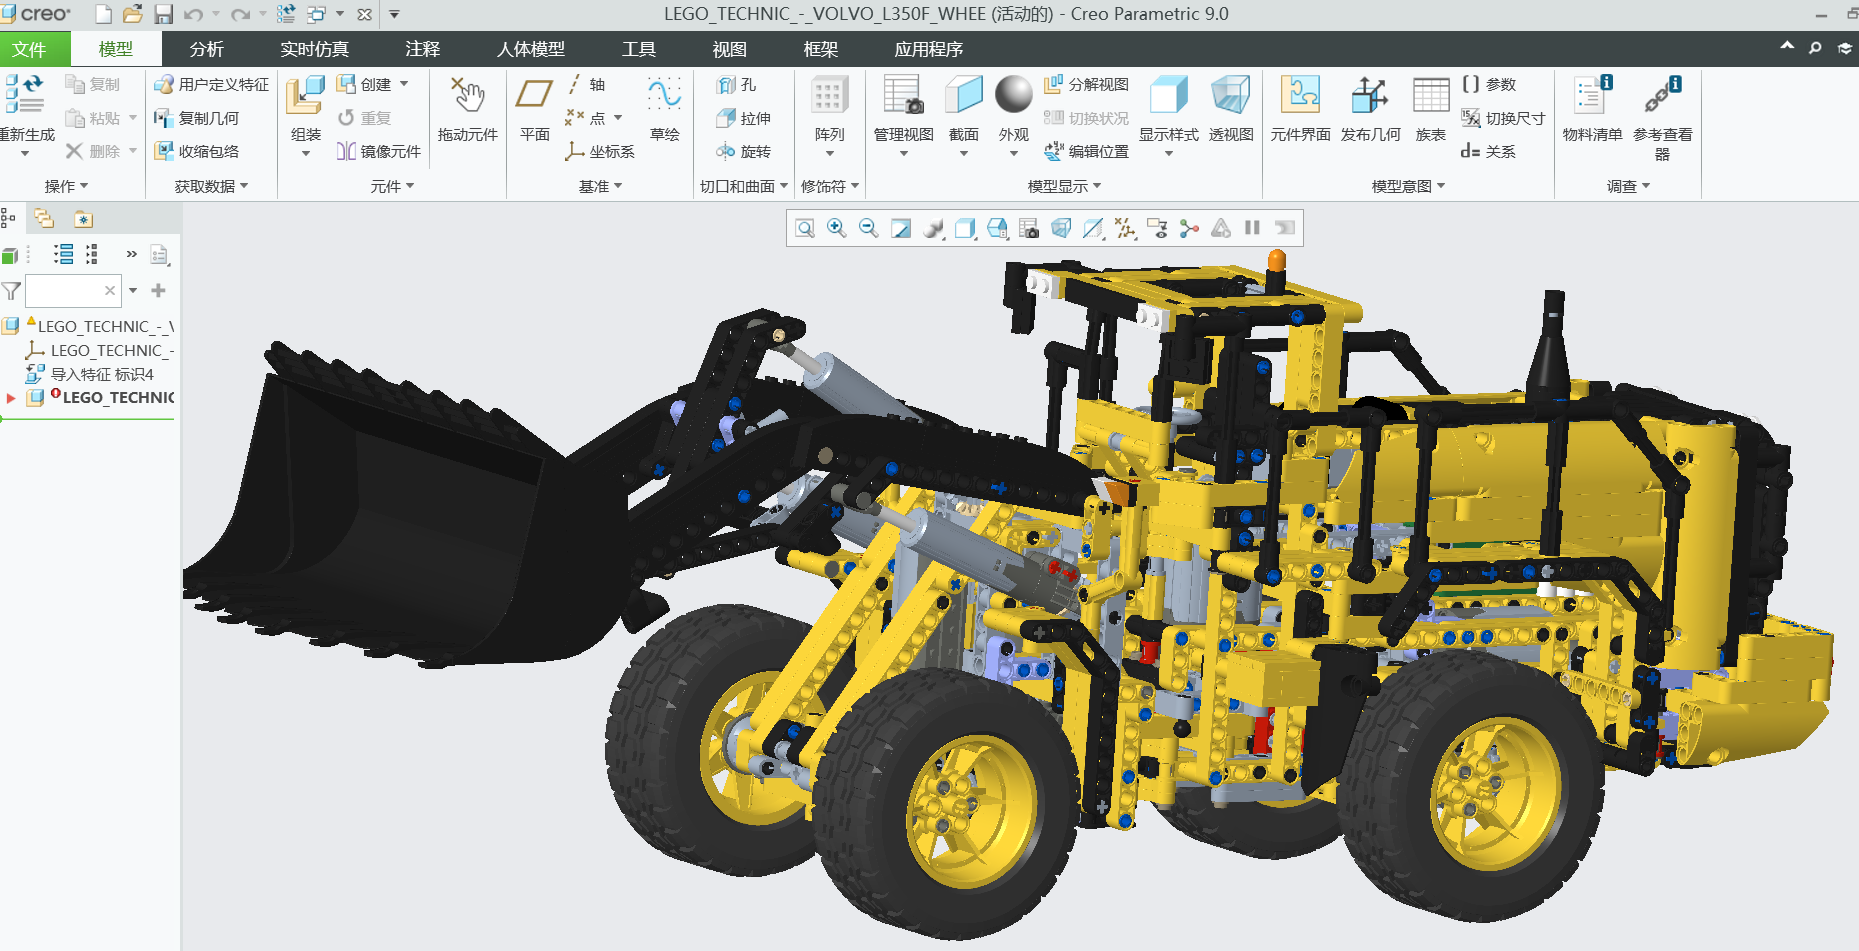Expand the 操作 group dropdown
Screen dimensions: 1859x951
pyautogui.click(x=67, y=186)
